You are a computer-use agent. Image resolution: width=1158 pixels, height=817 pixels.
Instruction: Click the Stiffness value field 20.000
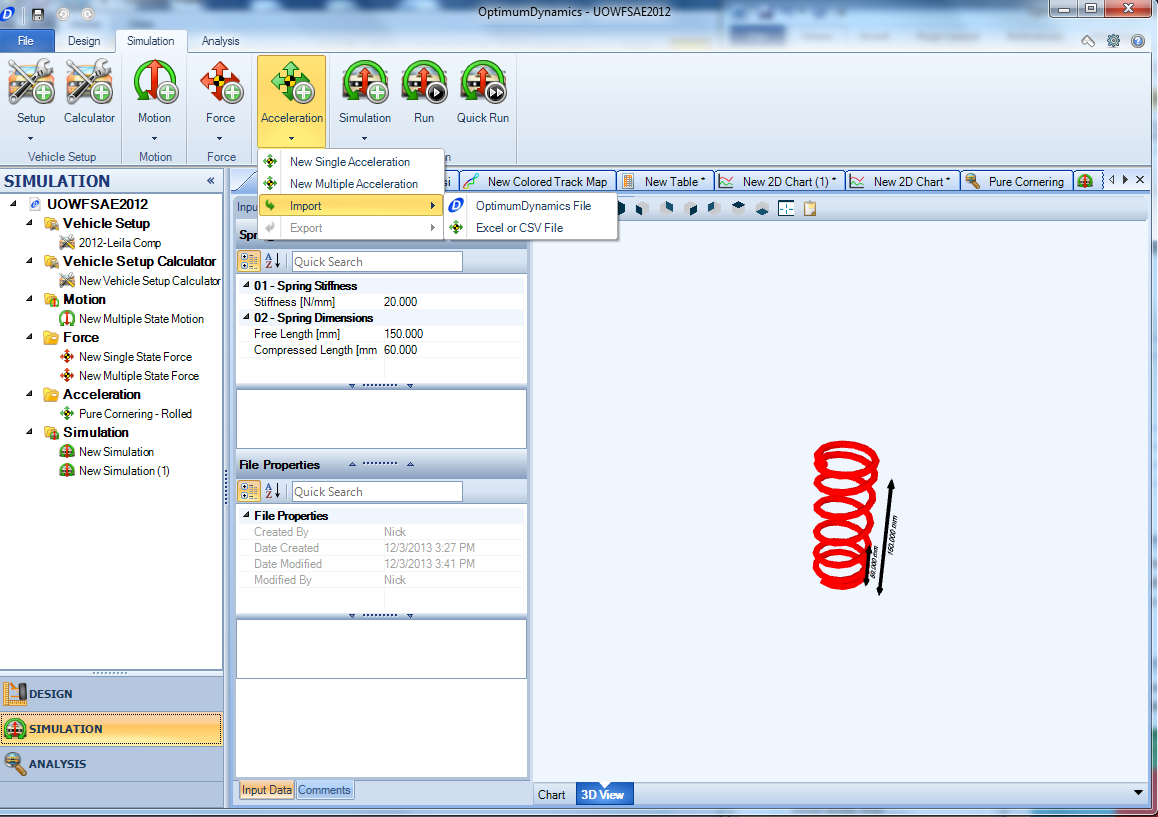click(453, 301)
